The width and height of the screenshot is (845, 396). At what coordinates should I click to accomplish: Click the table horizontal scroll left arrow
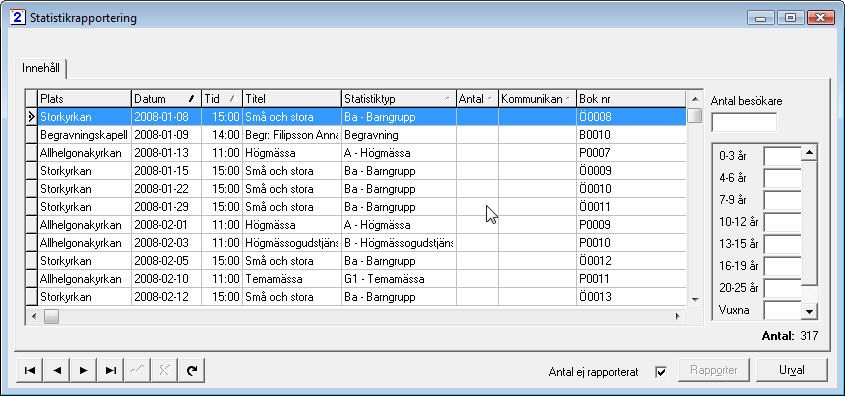(33, 316)
